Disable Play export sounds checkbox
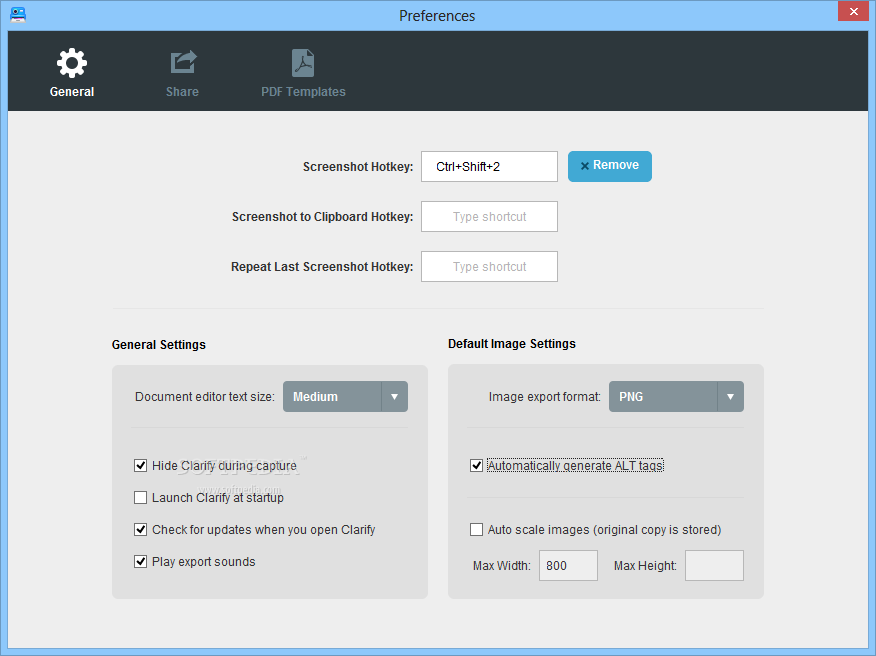The height and width of the screenshot is (656, 876). [140, 562]
